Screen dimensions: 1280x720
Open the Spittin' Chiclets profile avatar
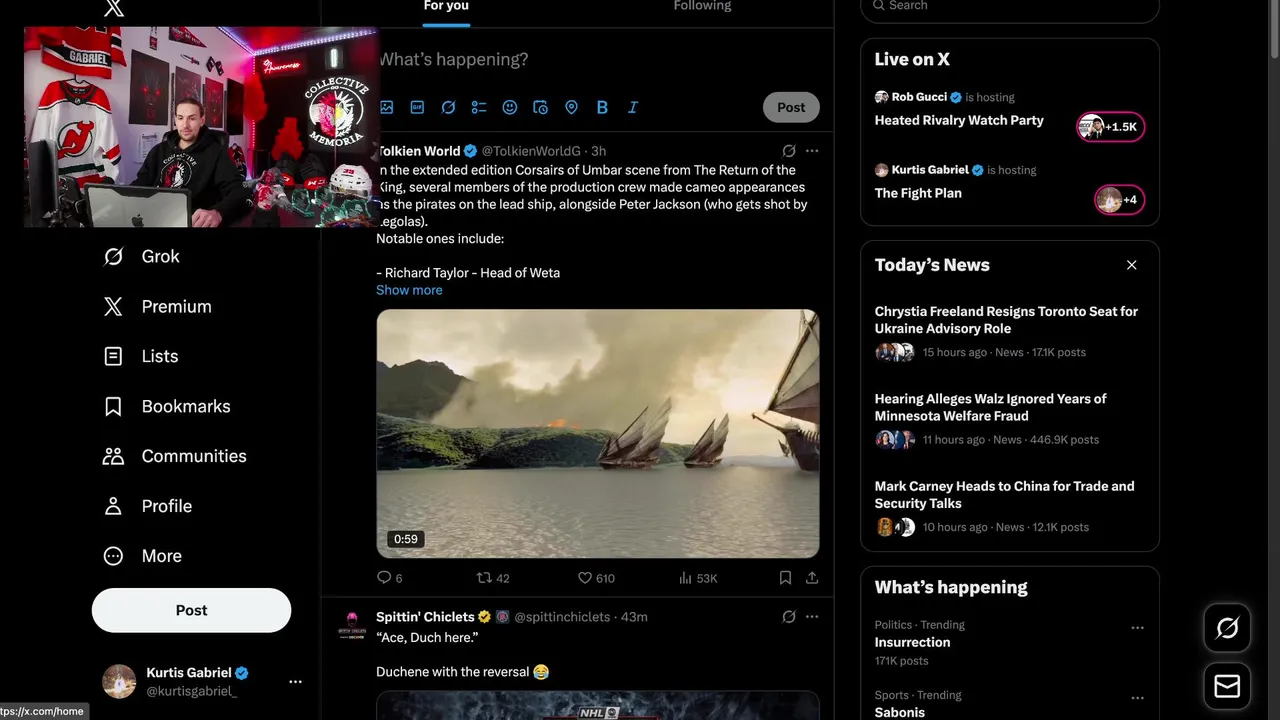[352, 625]
